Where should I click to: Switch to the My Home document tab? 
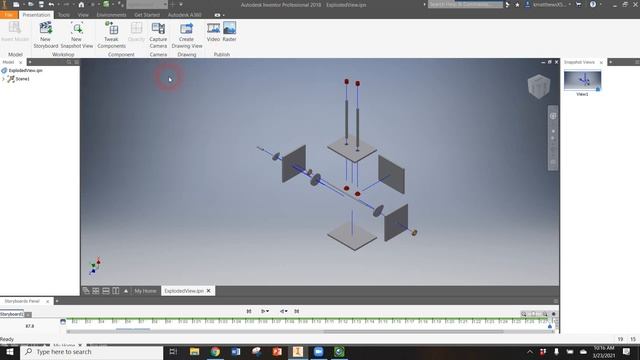click(145, 291)
